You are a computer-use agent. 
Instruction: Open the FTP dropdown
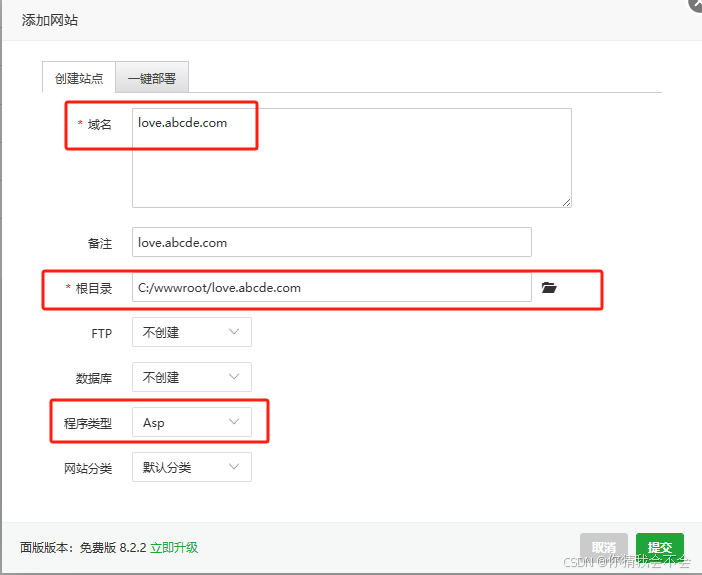[192, 332]
